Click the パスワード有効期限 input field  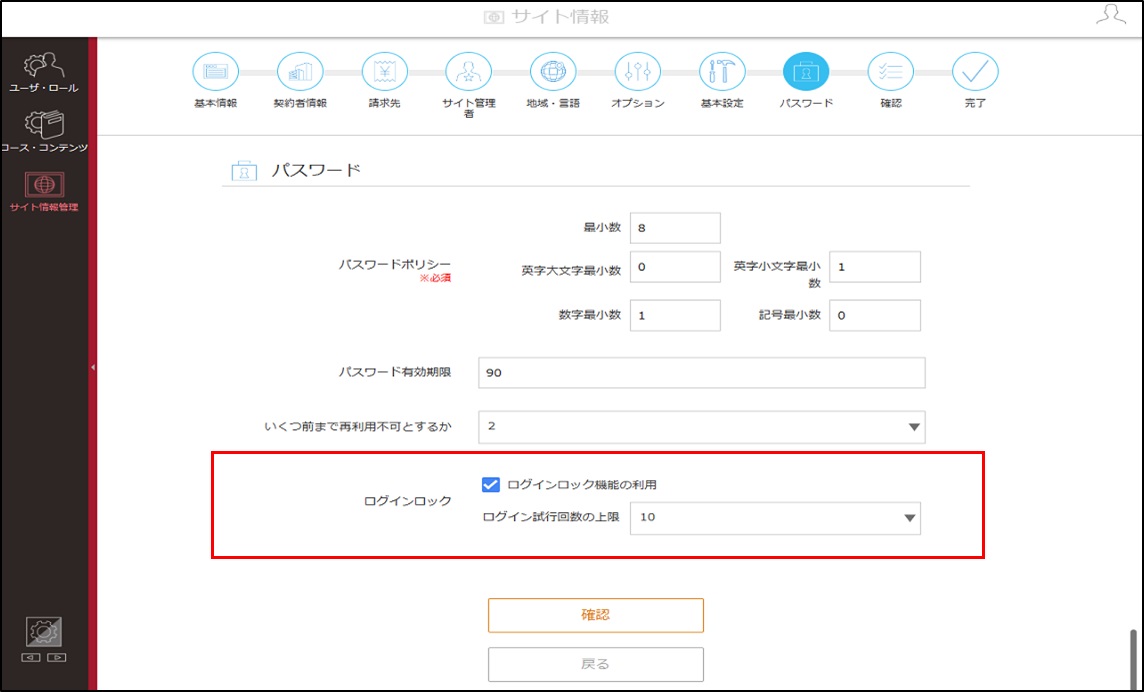[702, 373]
